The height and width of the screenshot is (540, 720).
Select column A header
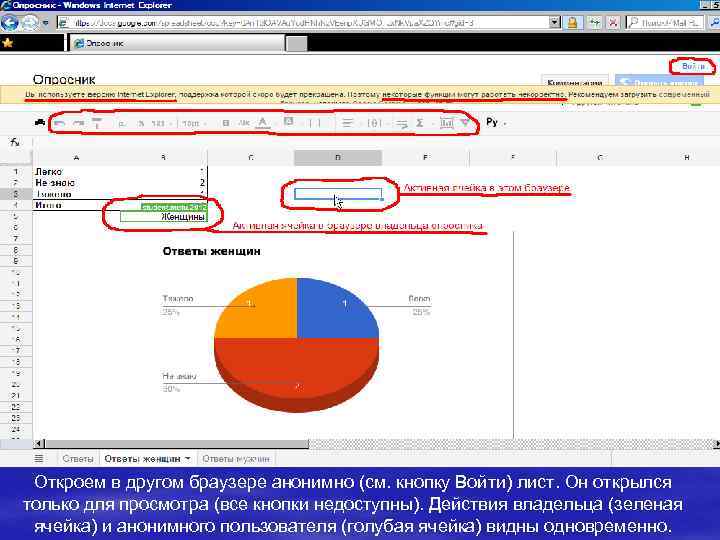[x=76, y=158]
